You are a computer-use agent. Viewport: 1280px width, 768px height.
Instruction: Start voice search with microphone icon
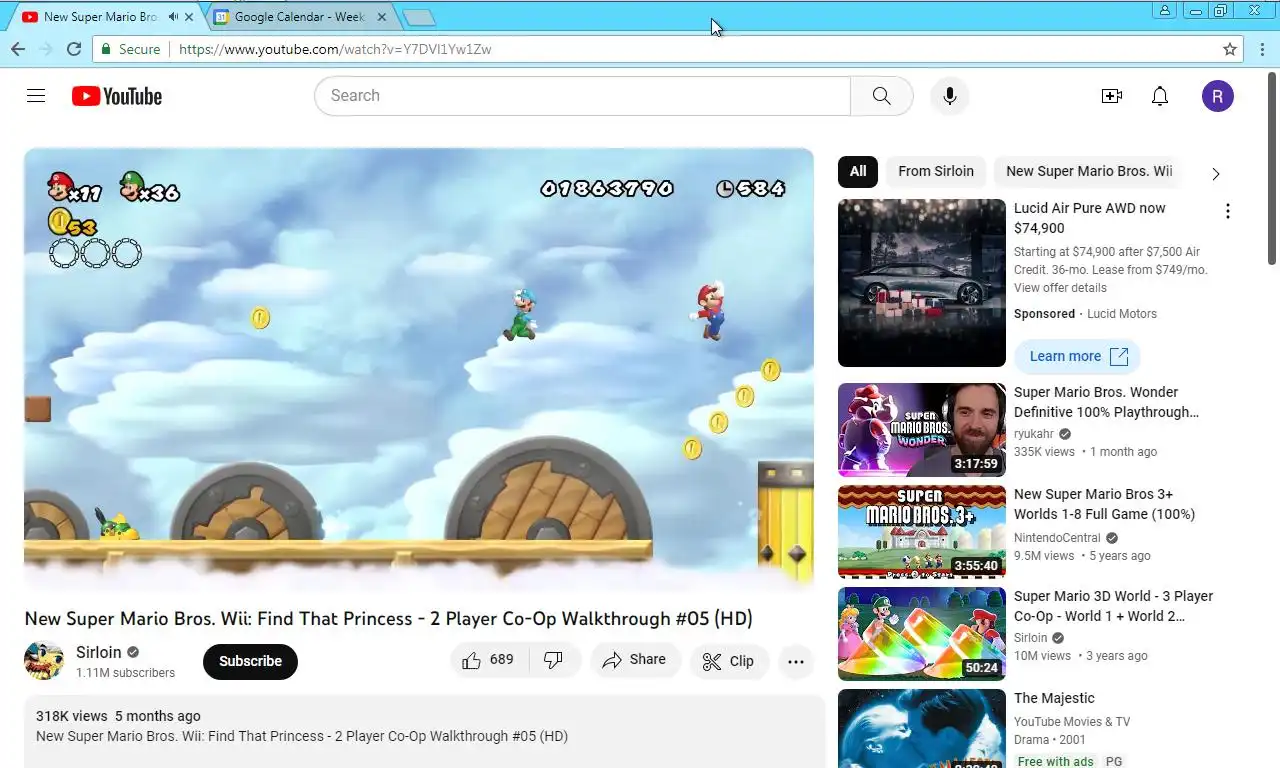pyautogui.click(x=950, y=96)
